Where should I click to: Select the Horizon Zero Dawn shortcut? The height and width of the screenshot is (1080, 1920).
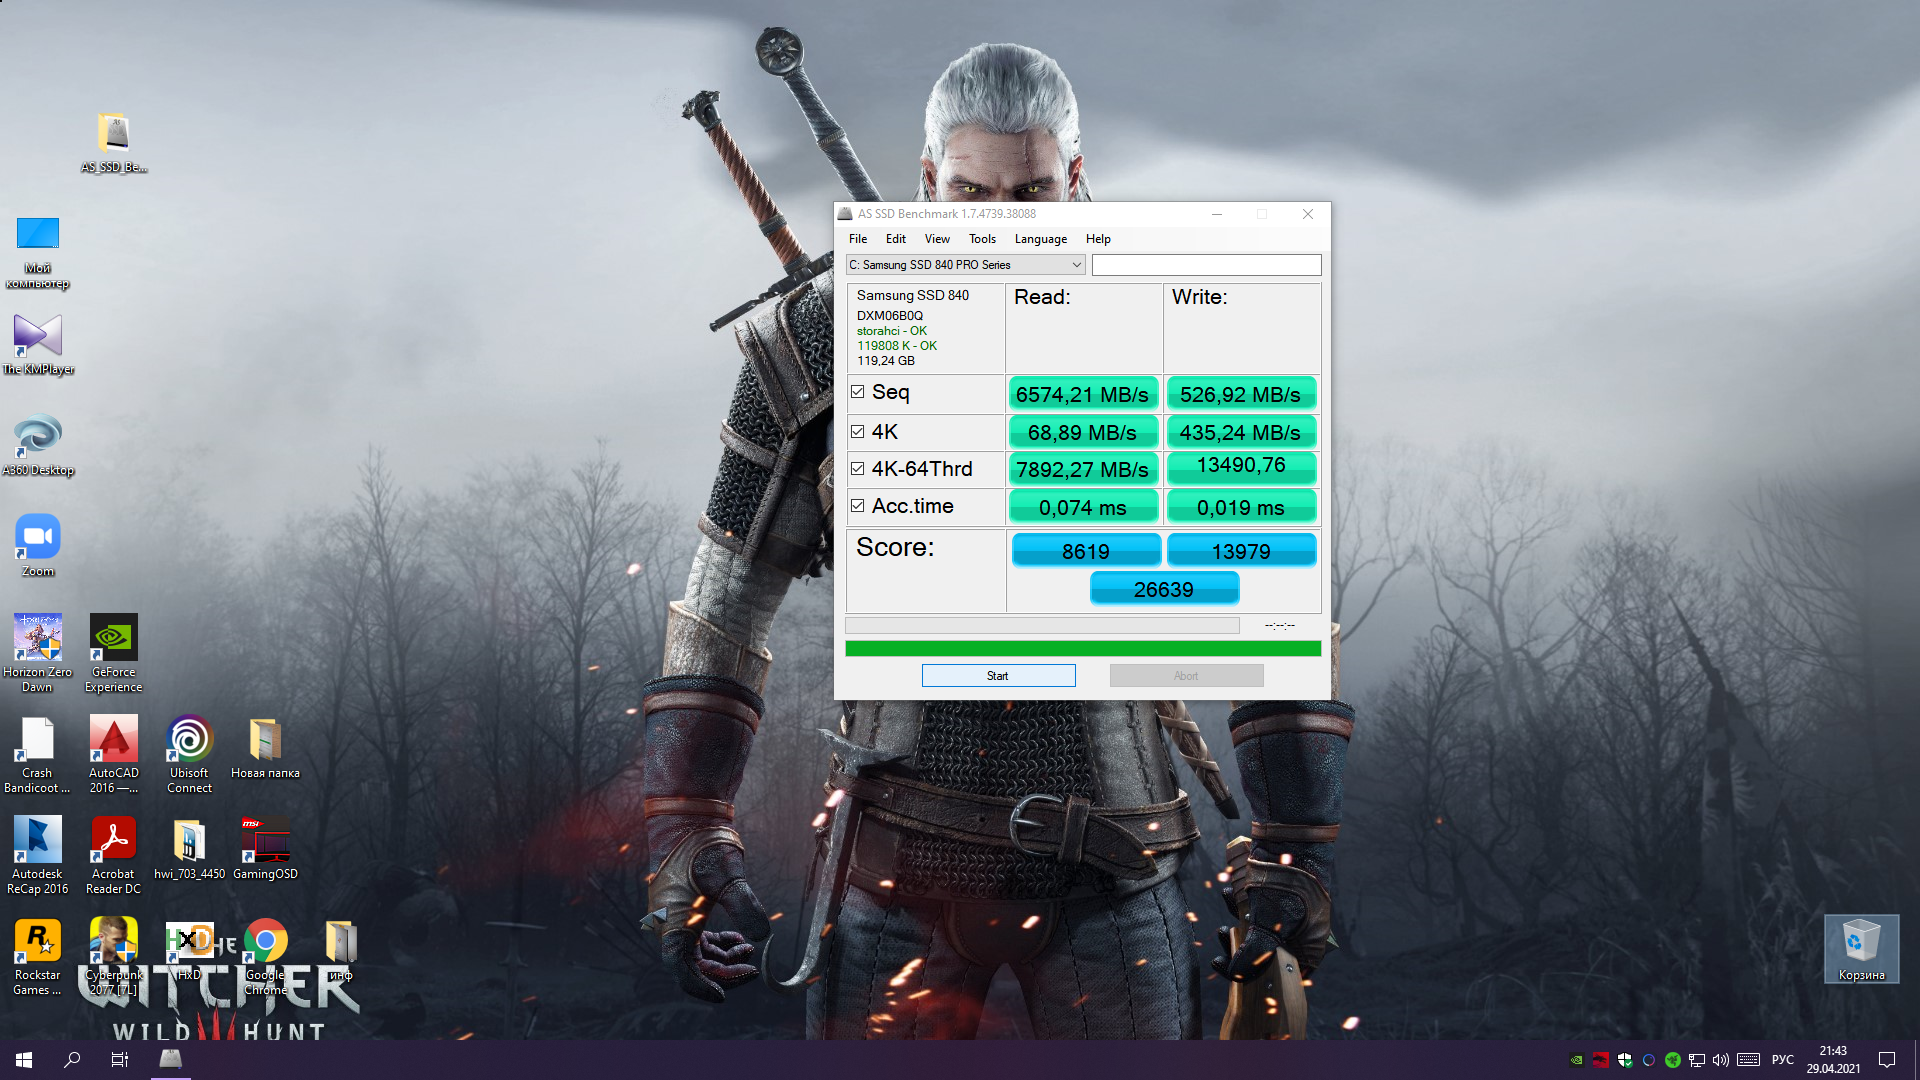pos(38,654)
